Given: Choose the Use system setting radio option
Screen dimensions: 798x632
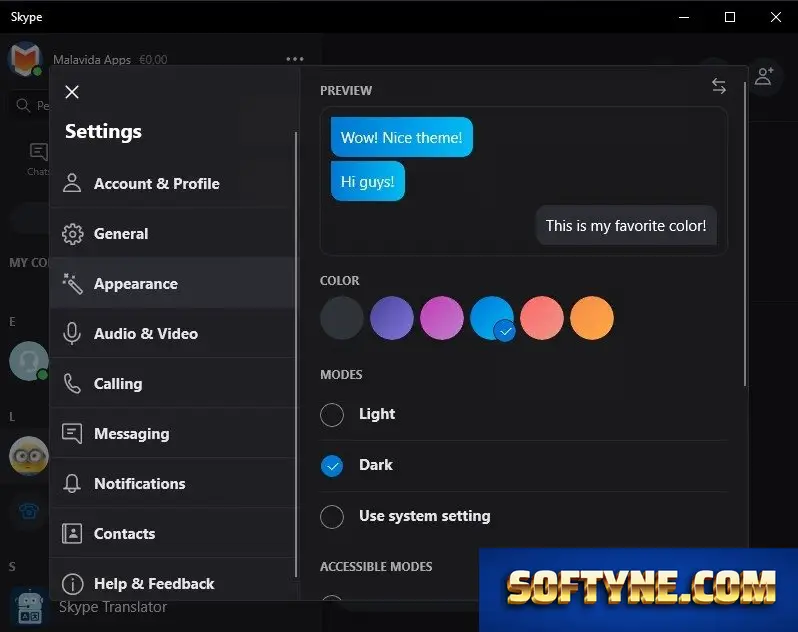Looking at the screenshot, I should [x=332, y=516].
